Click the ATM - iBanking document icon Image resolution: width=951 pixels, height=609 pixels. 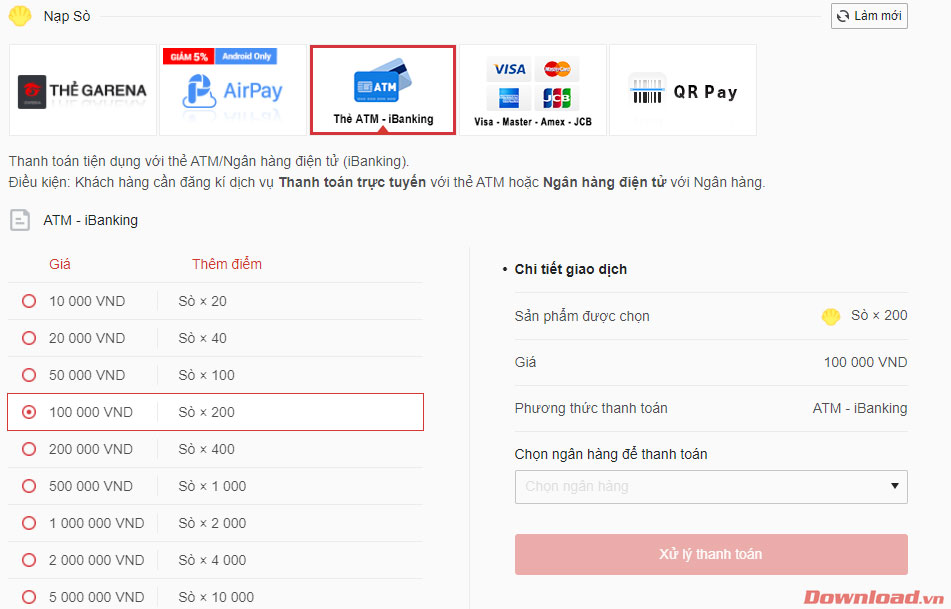point(20,220)
